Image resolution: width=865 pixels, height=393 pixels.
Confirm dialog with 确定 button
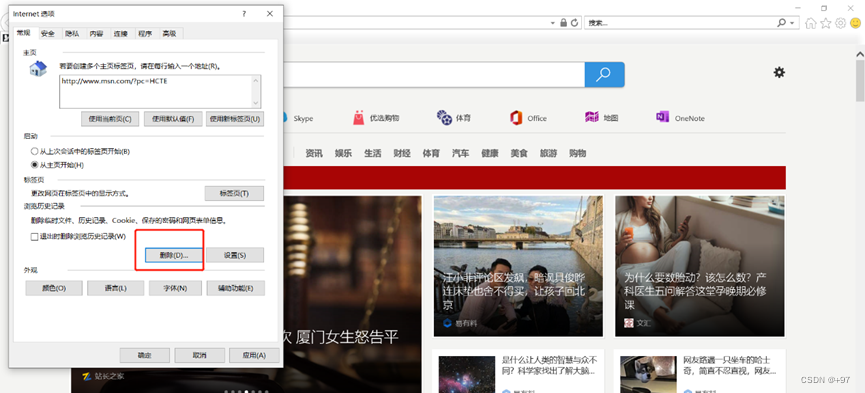[145, 355]
